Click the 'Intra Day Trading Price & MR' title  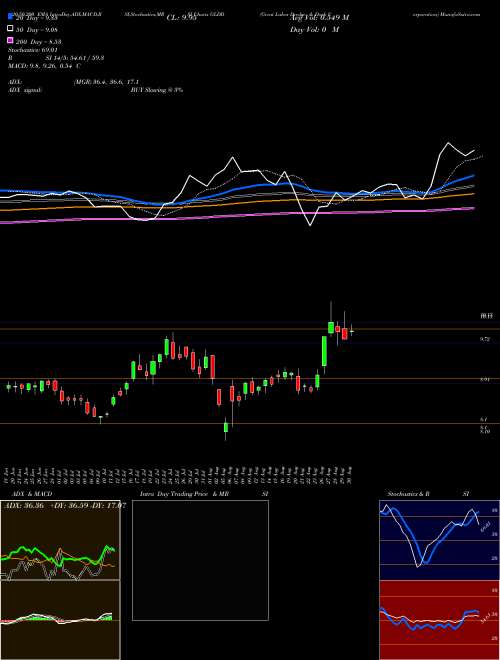(x=184, y=493)
